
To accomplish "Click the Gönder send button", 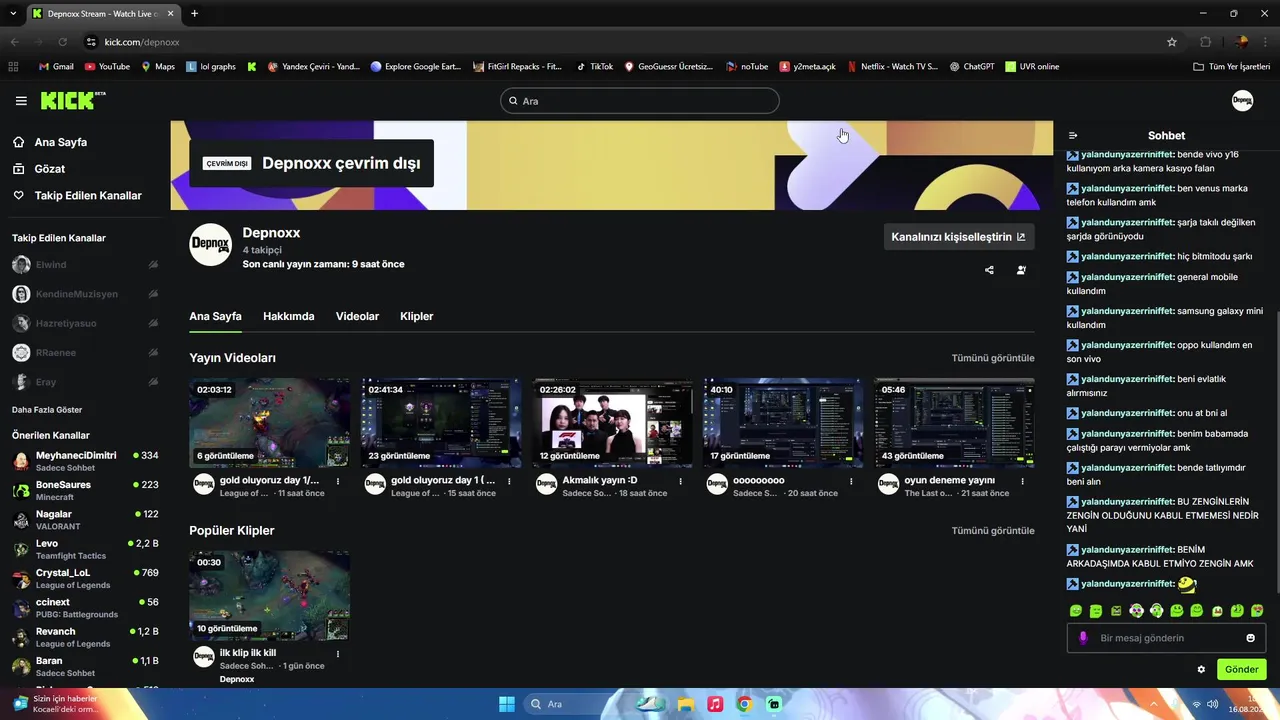I will tap(1241, 669).
